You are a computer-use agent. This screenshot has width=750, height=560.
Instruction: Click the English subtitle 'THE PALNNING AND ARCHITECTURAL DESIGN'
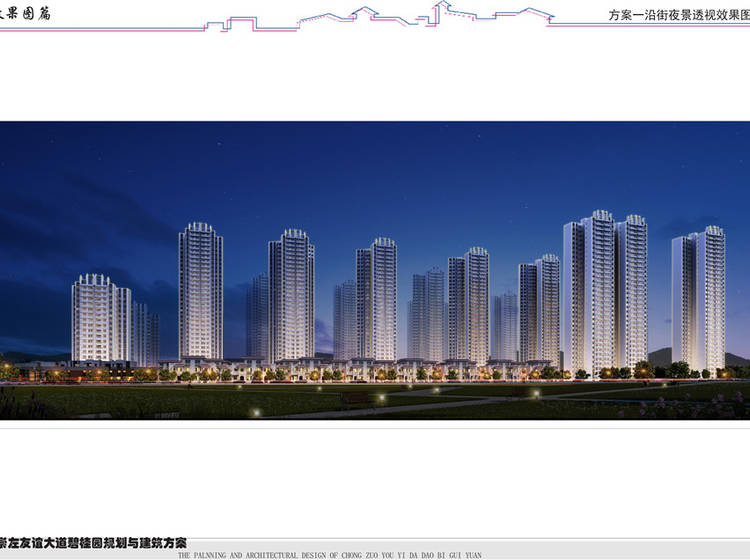(253, 555)
